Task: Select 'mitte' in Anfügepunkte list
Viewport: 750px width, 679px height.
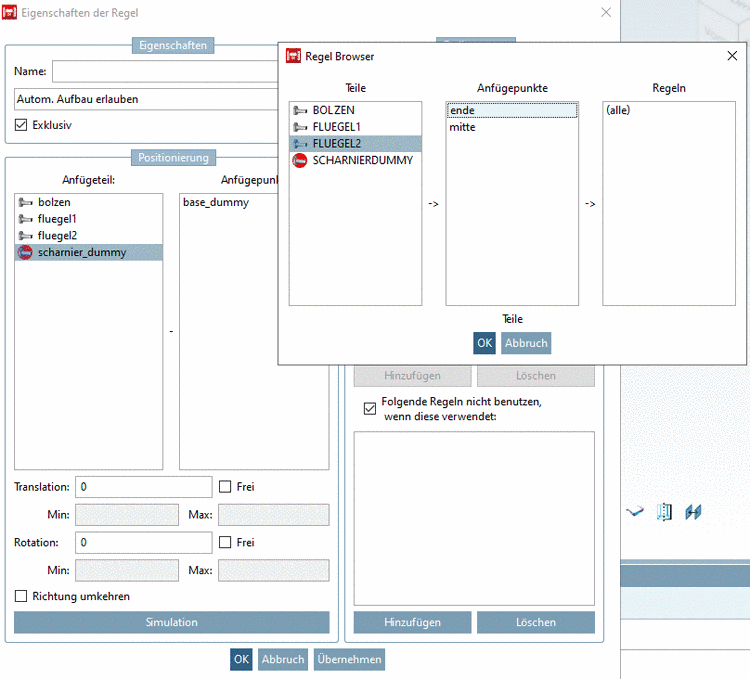Action: point(512,127)
